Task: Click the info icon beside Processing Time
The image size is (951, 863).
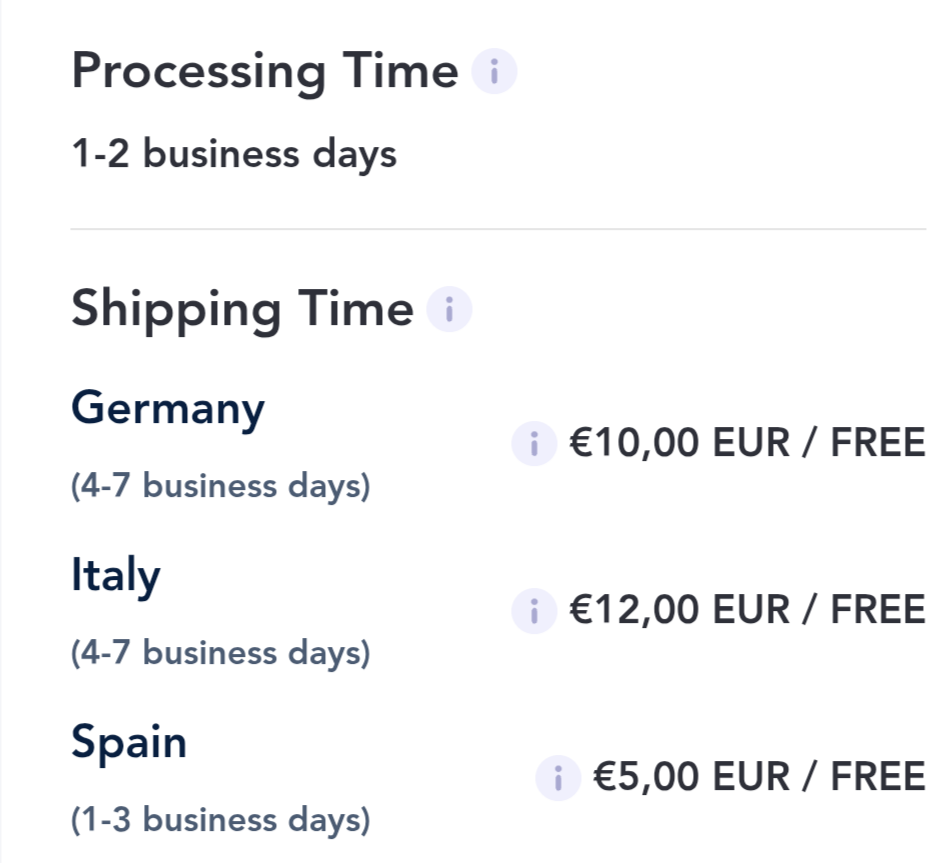Action: tap(494, 73)
